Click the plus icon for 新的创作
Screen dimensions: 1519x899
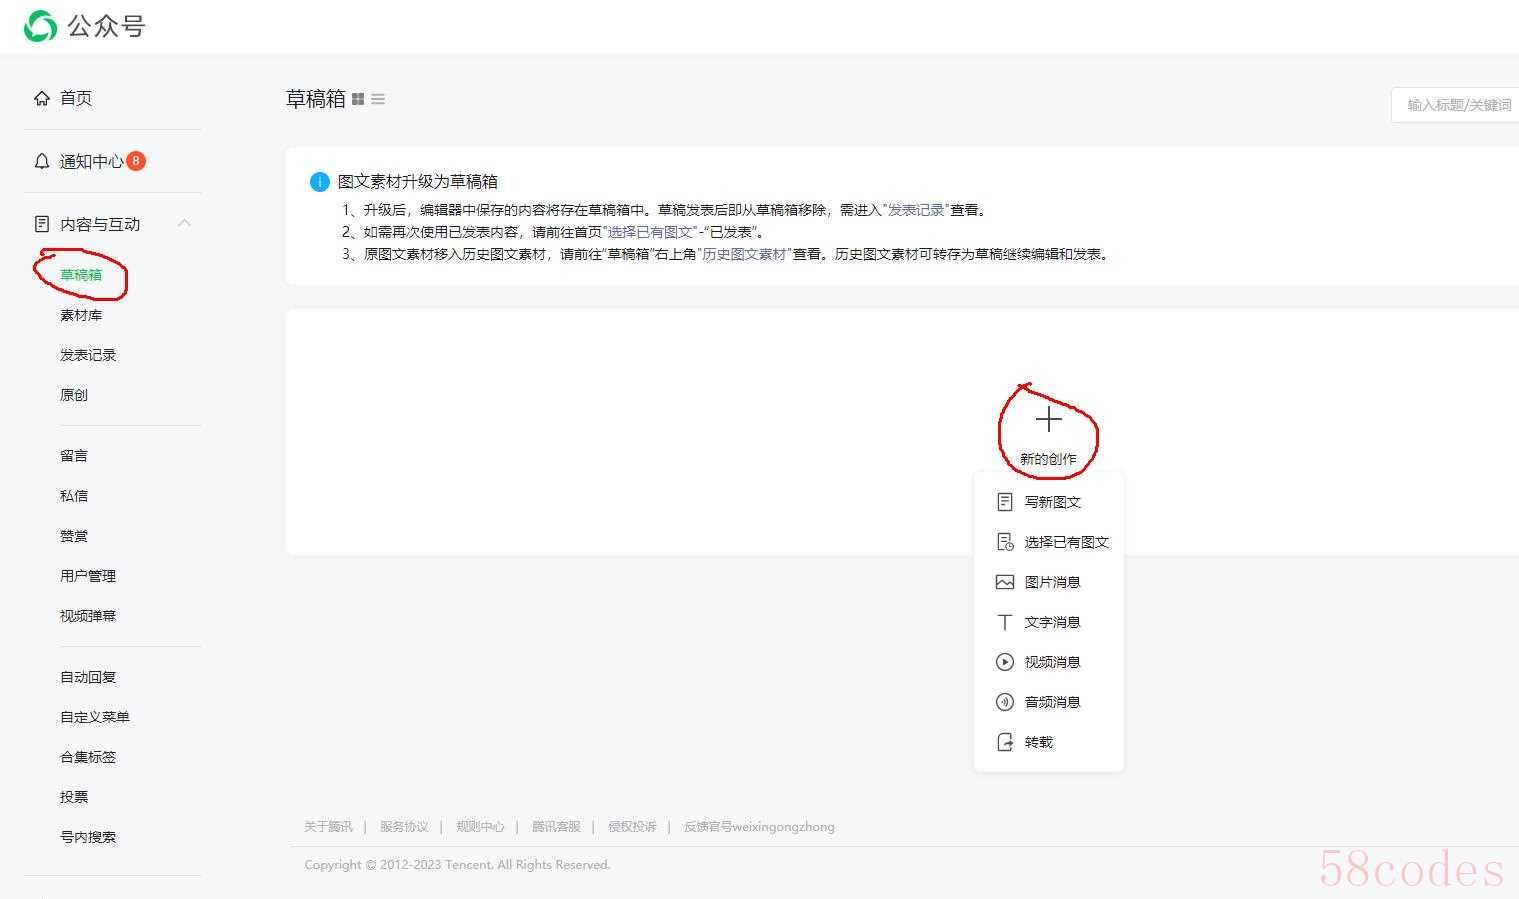point(1048,419)
